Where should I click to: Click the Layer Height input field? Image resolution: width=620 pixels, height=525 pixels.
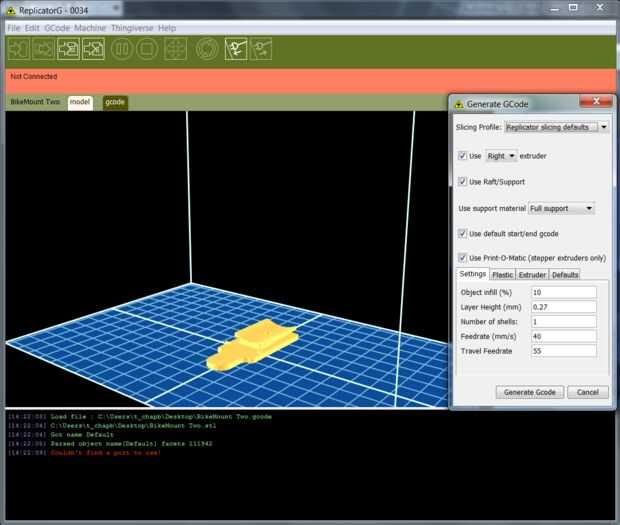click(564, 307)
